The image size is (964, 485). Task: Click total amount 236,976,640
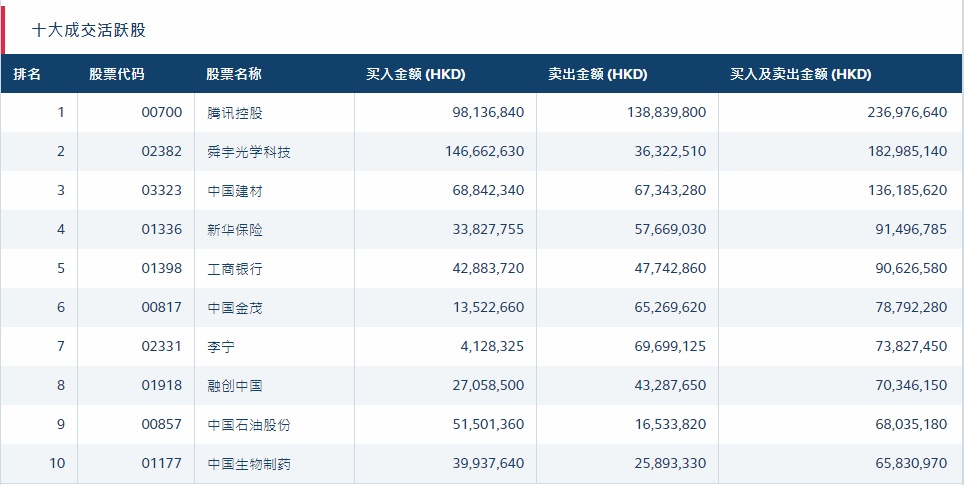[x=907, y=112]
